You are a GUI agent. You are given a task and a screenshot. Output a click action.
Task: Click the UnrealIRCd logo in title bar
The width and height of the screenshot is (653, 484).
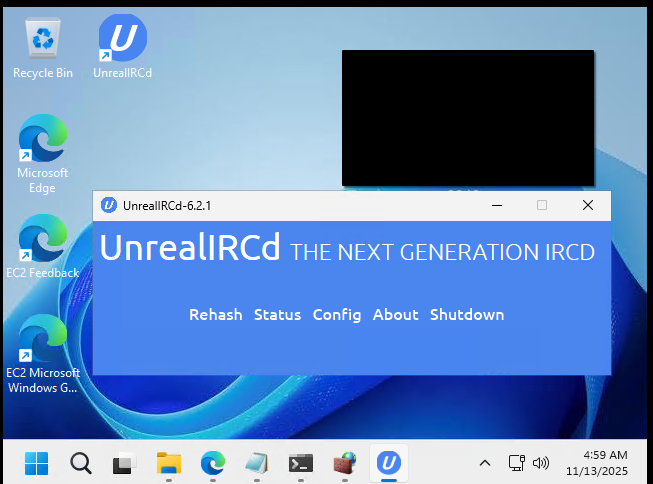pos(109,205)
